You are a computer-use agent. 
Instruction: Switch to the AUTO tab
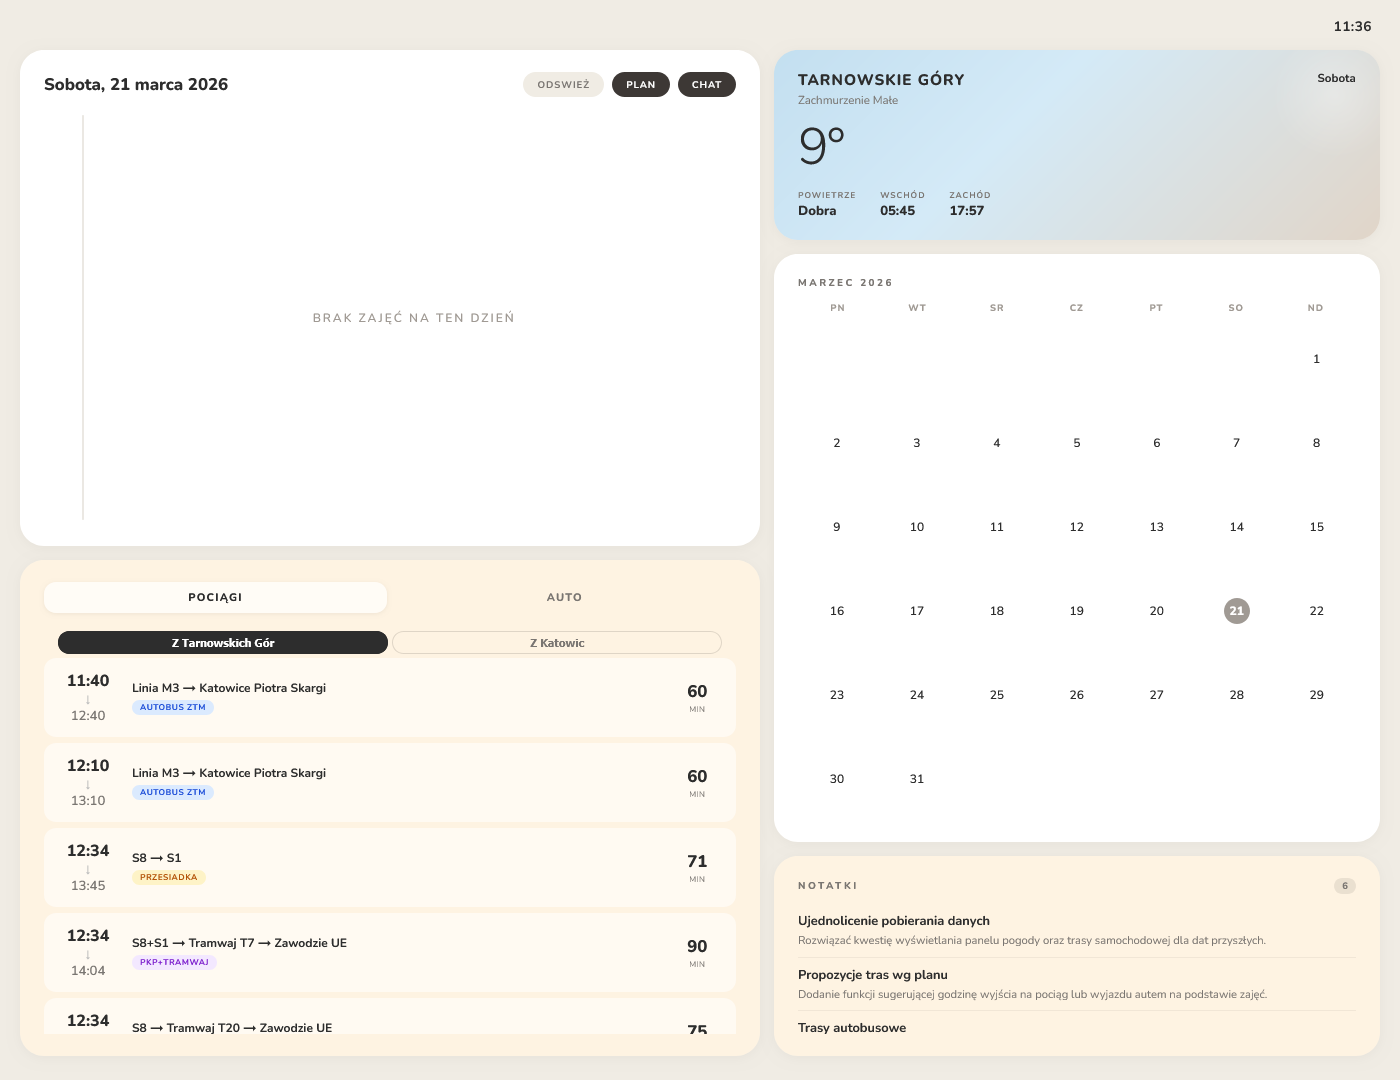tap(564, 597)
